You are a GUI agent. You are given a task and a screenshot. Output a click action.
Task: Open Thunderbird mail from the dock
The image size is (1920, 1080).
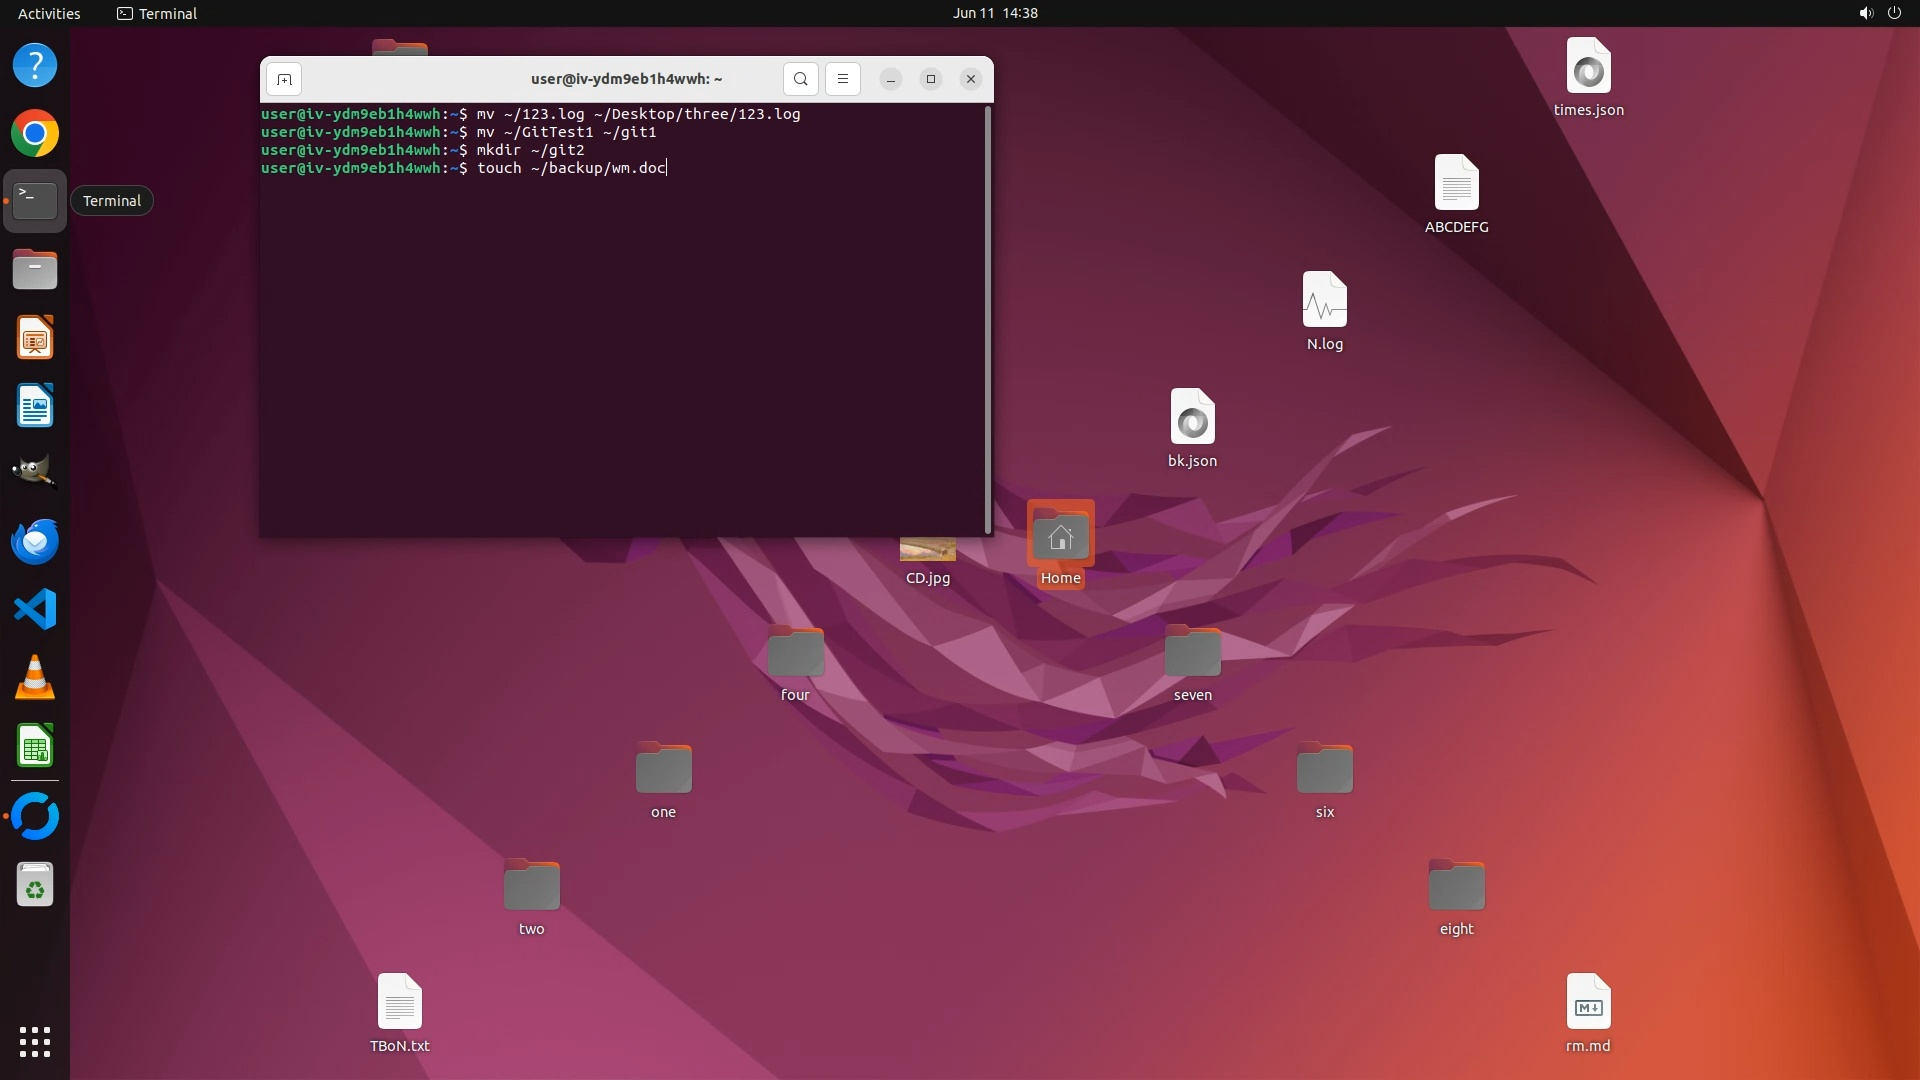pos(35,541)
